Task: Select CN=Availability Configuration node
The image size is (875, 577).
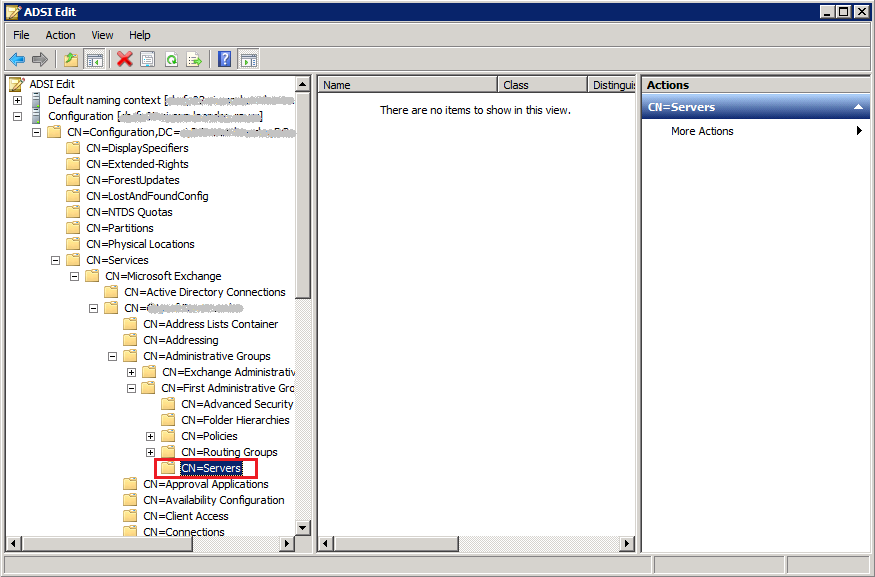Action: click(214, 500)
